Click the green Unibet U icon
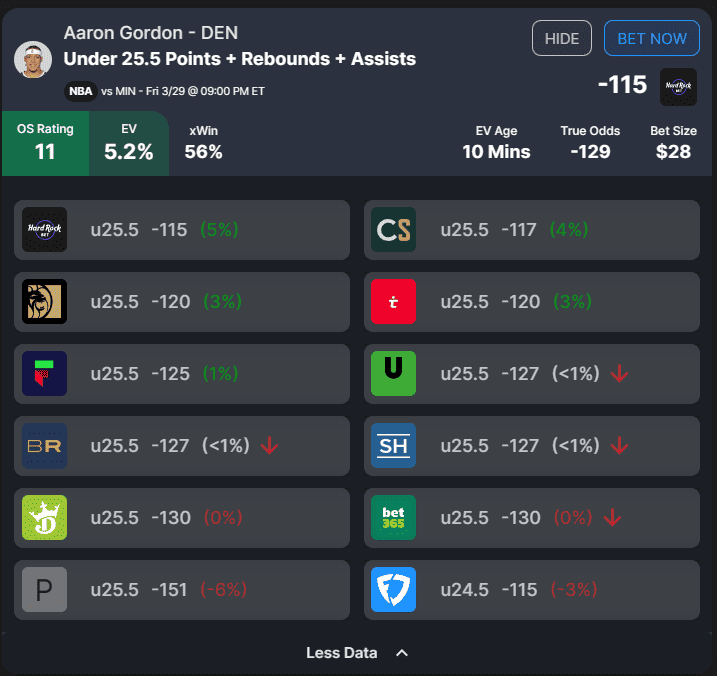The height and width of the screenshot is (676, 717). (393, 373)
